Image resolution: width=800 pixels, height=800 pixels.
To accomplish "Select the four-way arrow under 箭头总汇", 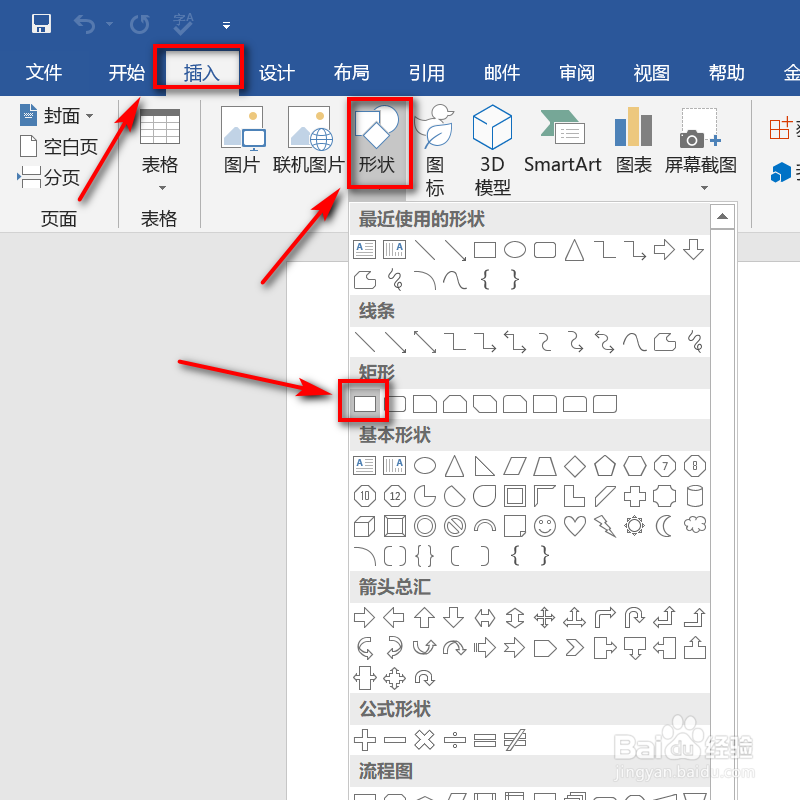I will [x=545, y=618].
